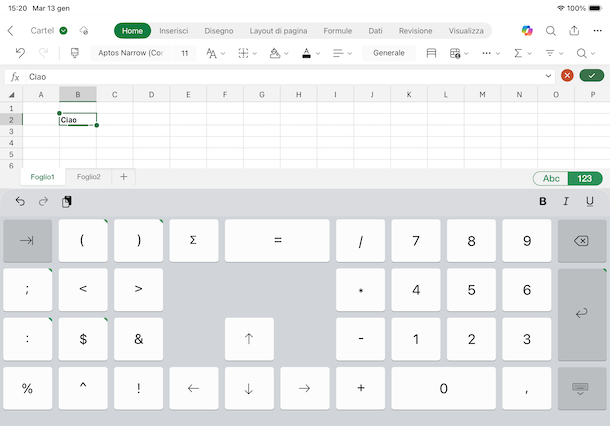Image resolution: width=610 pixels, height=426 pixels.
Task: Hide the on-screen keyboard
Action: (582, 388)
